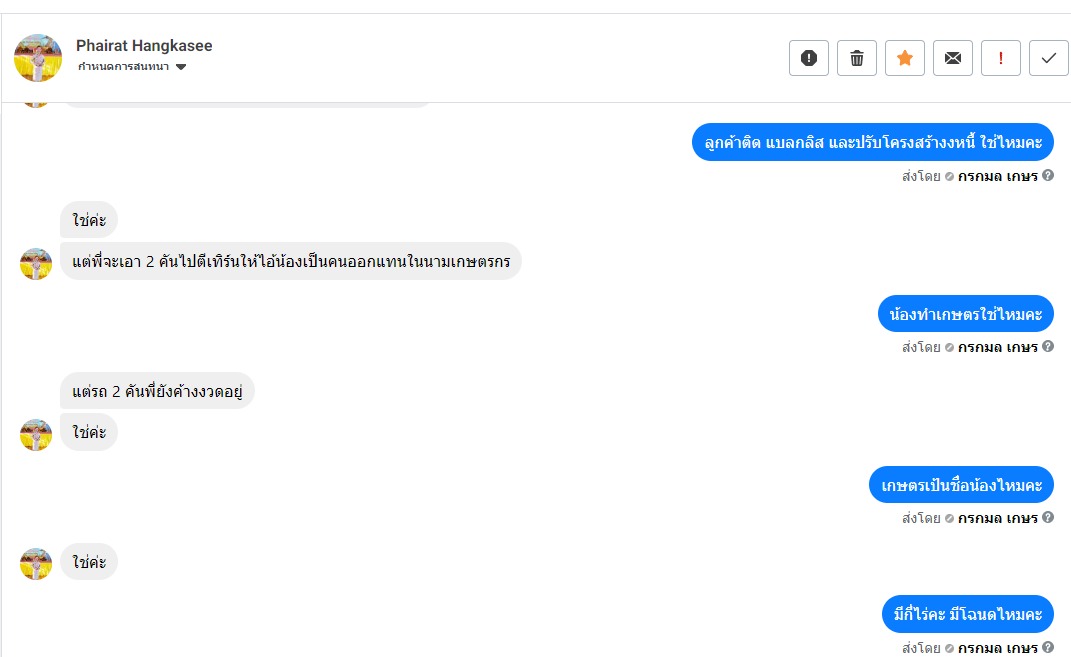1071x657 pixels.
Task: Open Phairat Hangkasee name link
Action: 144,46
